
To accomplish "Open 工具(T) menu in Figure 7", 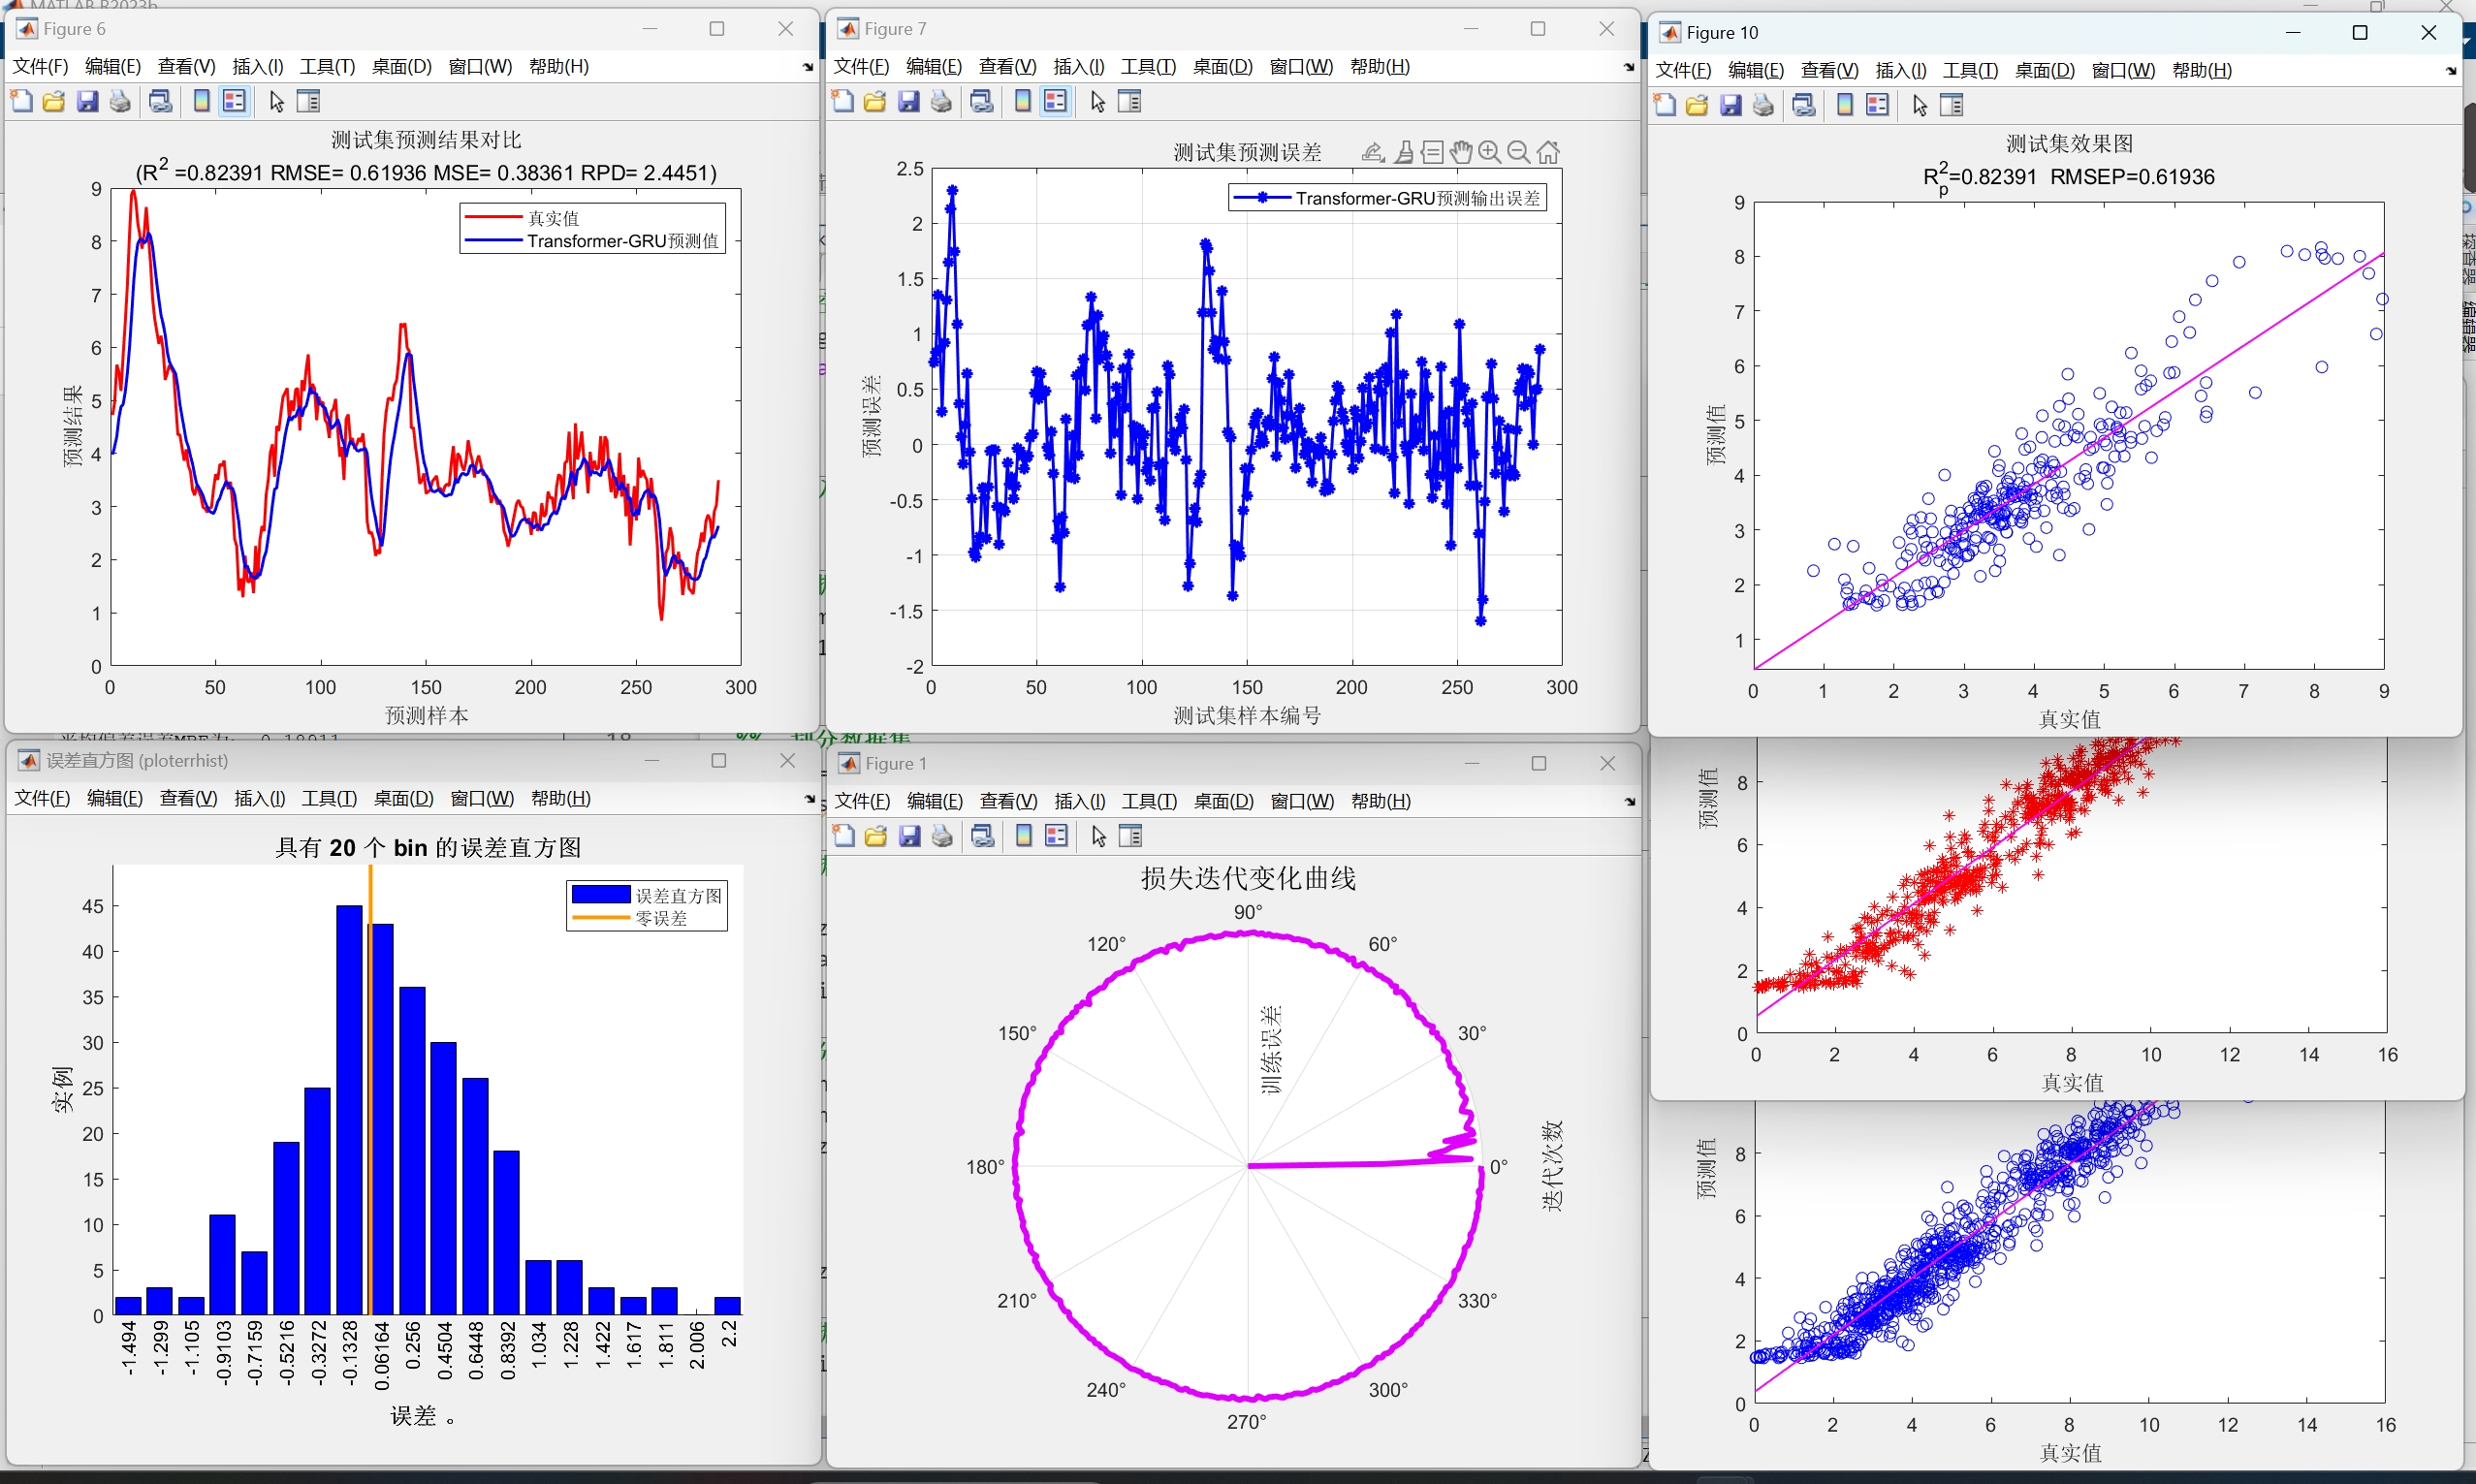I will (x=1148, y=67).
